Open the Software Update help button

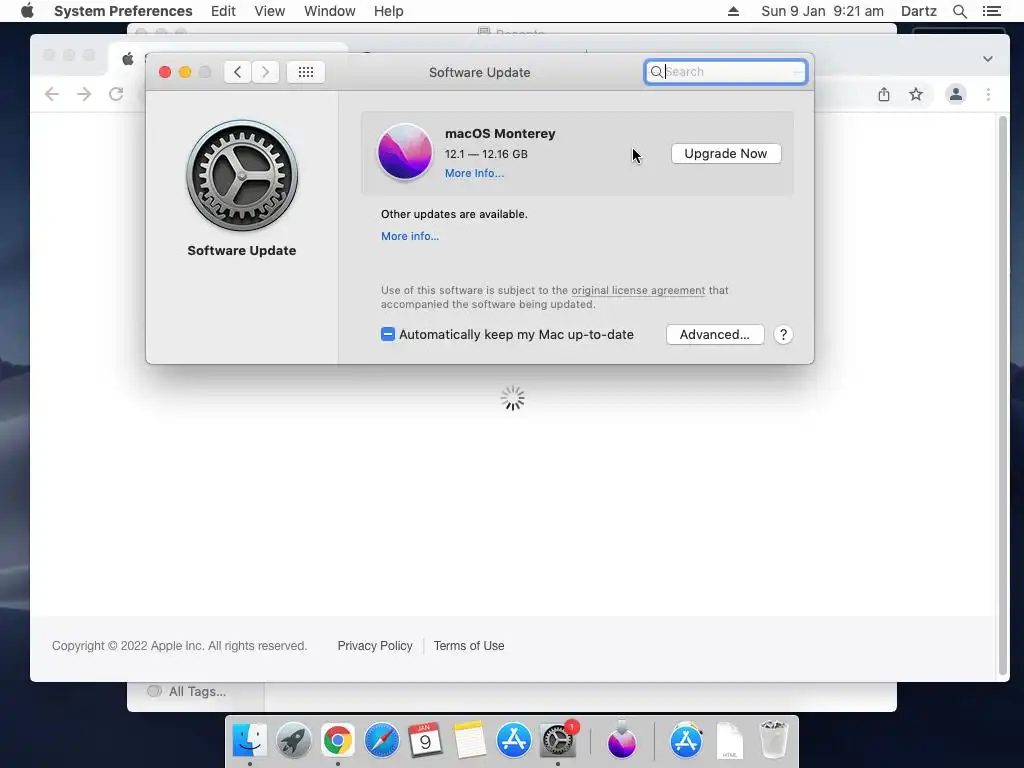tap(783, 334)
